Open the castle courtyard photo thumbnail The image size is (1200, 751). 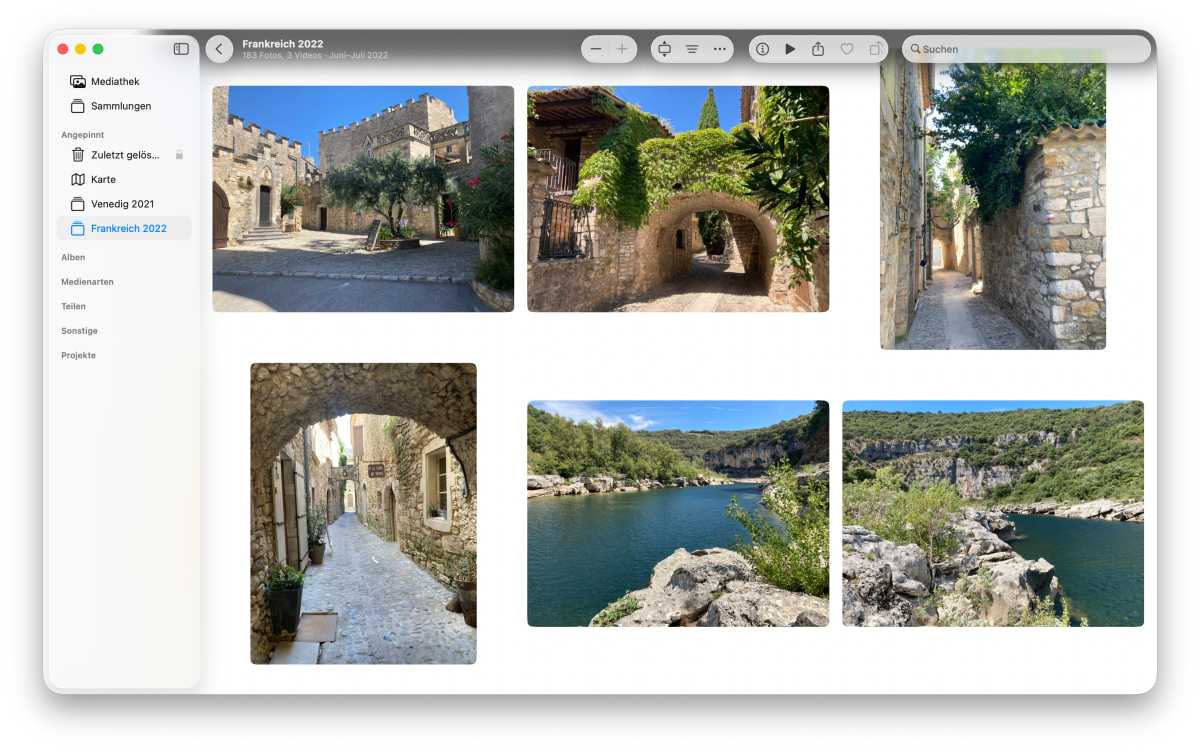coord(363,199)
